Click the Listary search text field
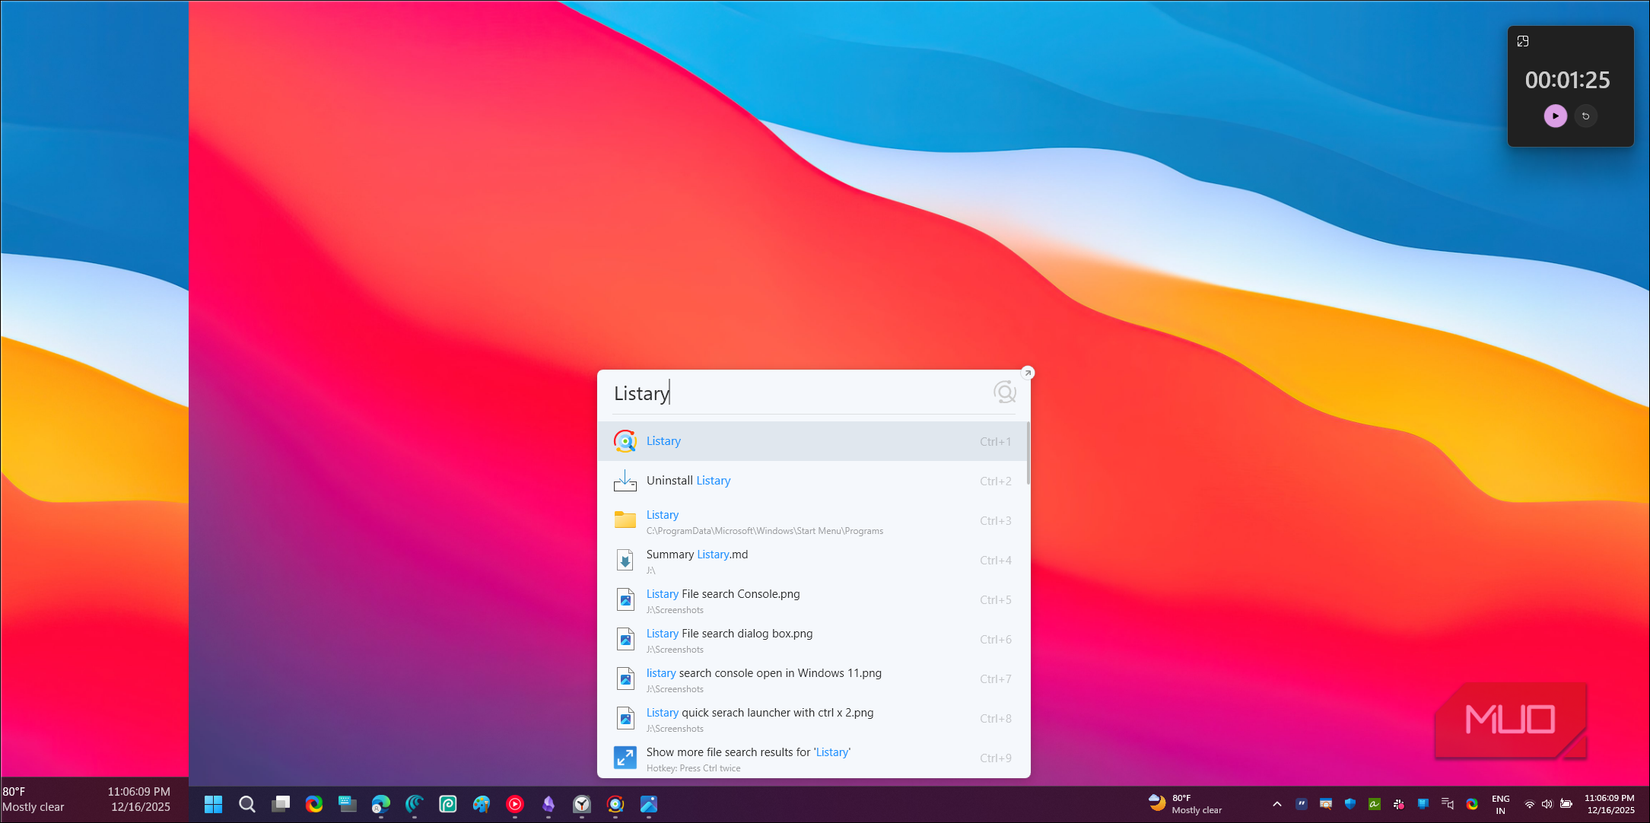The width and height of the screenshot is (1650, 823). click(x=798, y=393)
